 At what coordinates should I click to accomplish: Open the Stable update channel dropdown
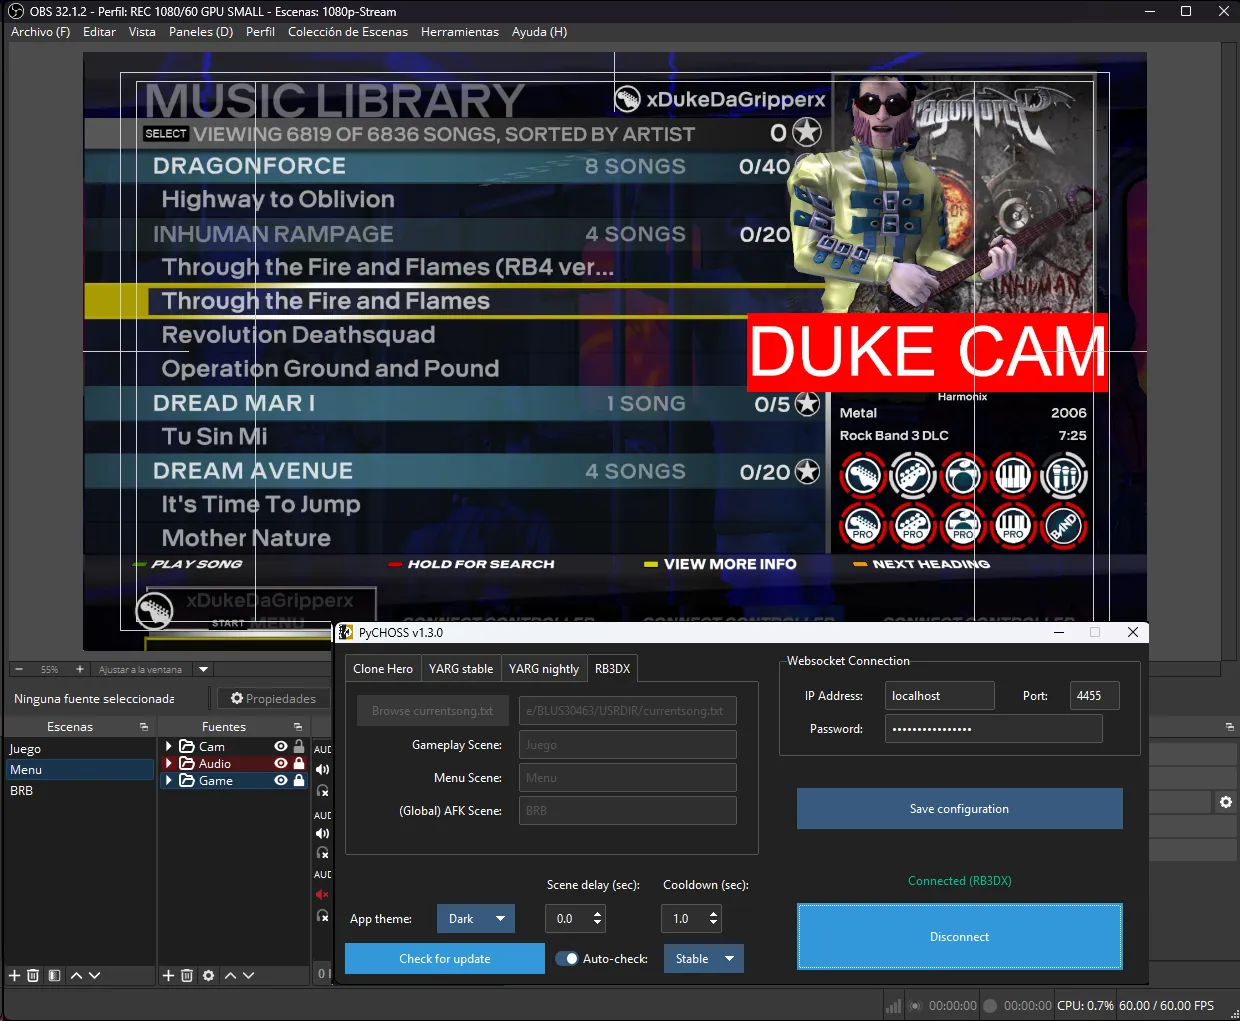704,959
